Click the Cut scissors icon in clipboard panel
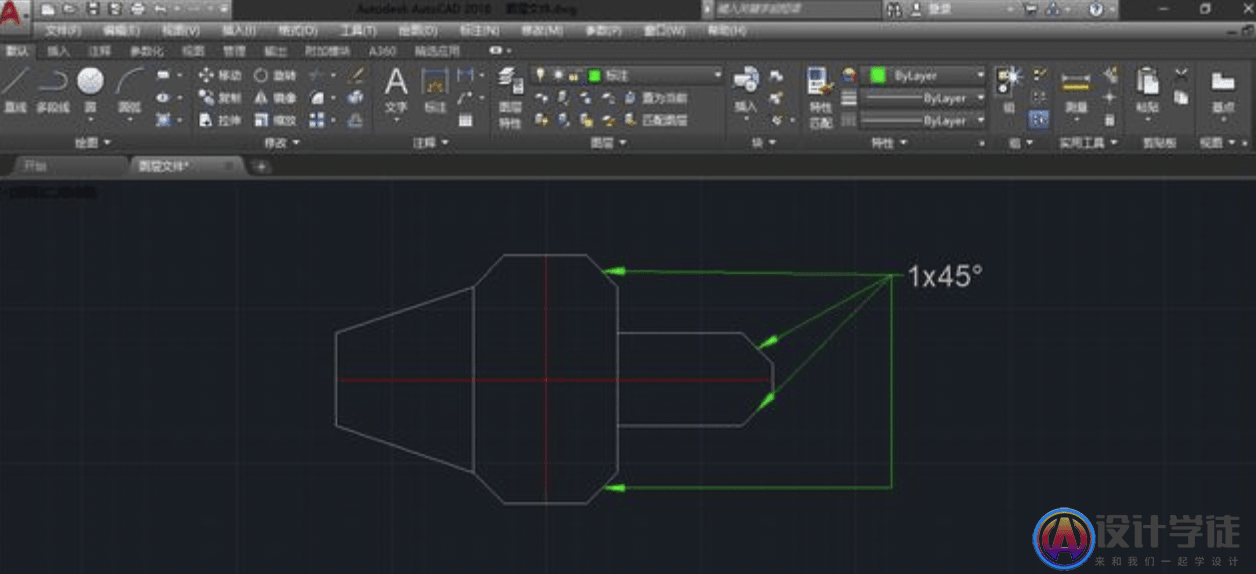Screen dimensions: 1256x574 click(1181, 75)
